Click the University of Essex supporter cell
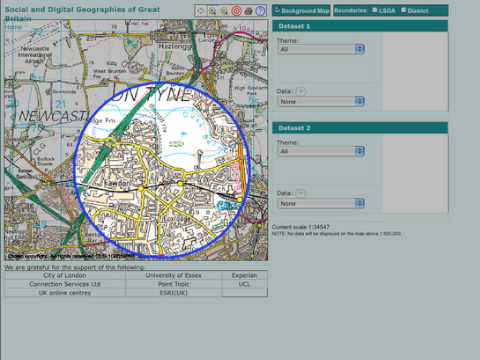Screen dimensions: 480x360 click(x=173, y=275)
